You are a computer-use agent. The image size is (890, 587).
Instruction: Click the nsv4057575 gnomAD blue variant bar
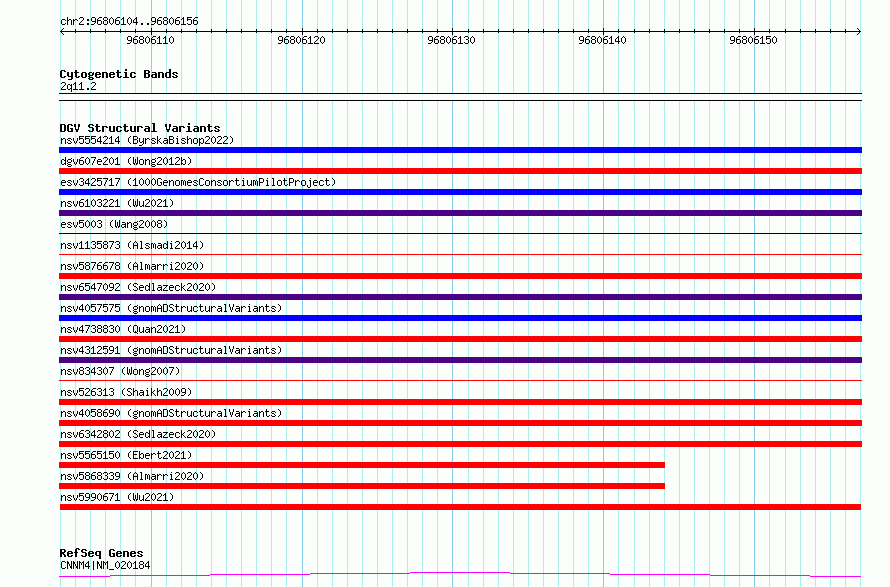460,318
